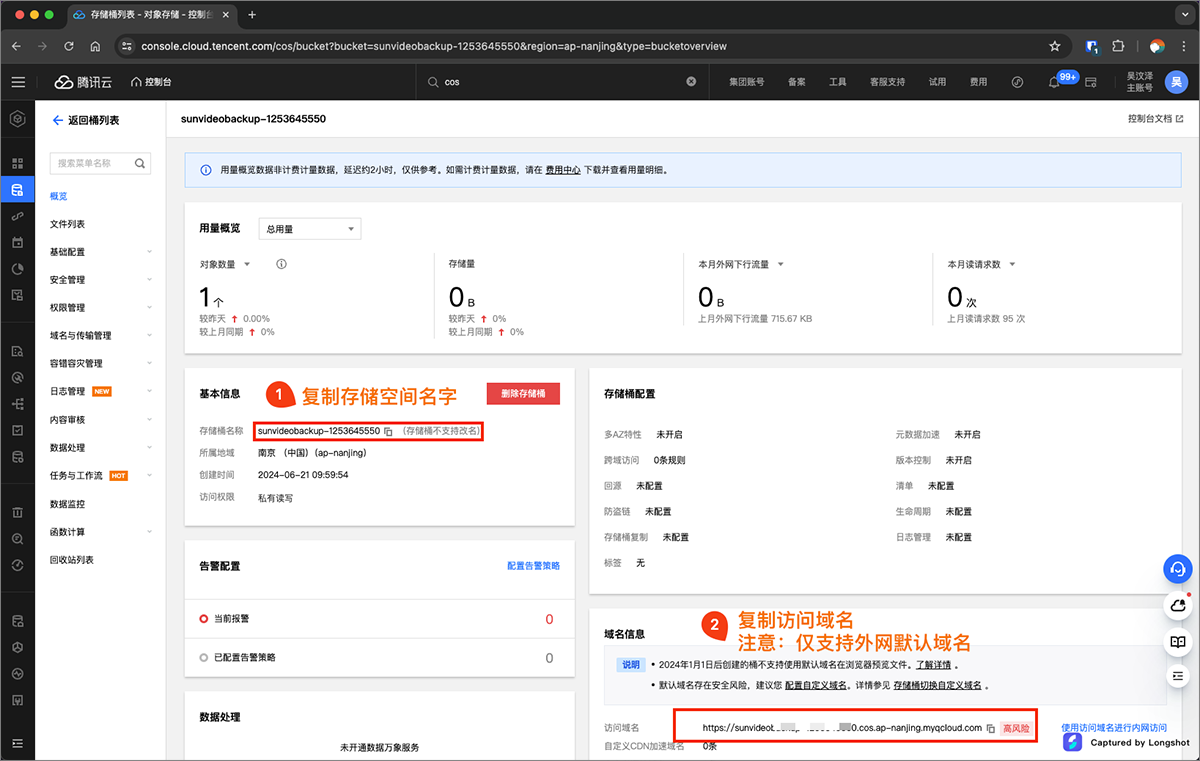The image size is (1200, 761).
Task: Select the 当前报警 radio option
Action: coord(204,620)
